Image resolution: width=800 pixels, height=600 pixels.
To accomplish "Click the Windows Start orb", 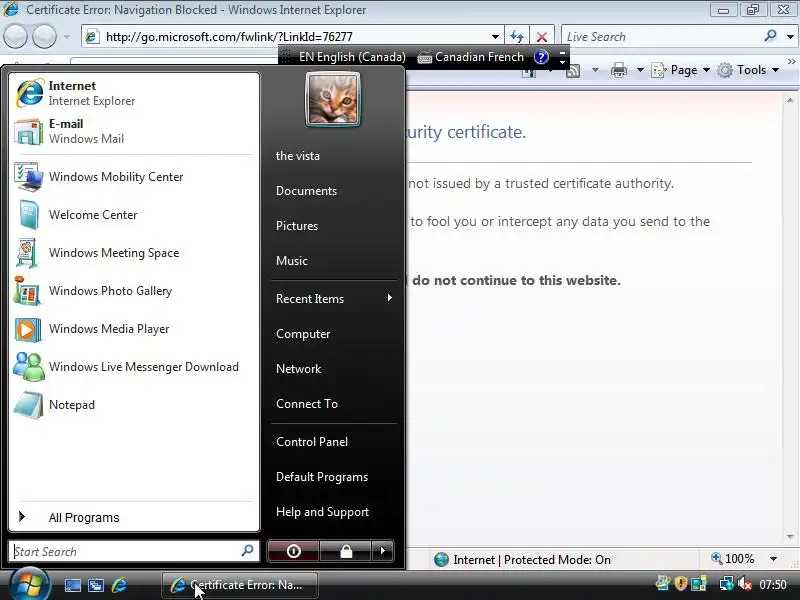I will 29,584.
